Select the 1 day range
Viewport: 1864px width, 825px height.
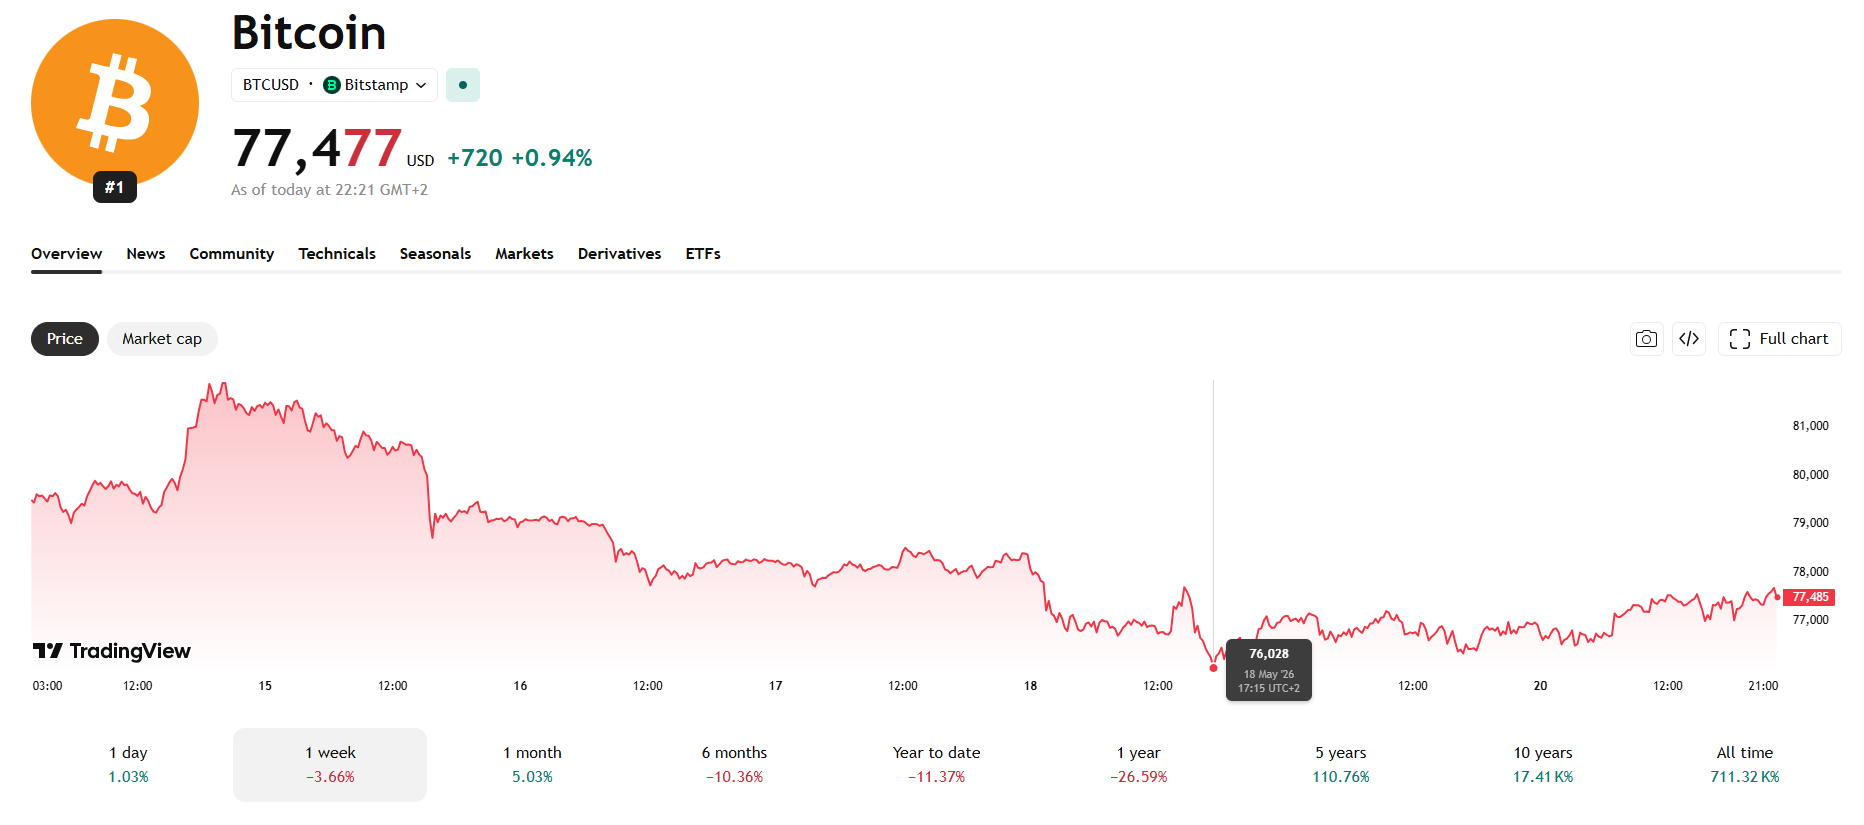128,765
